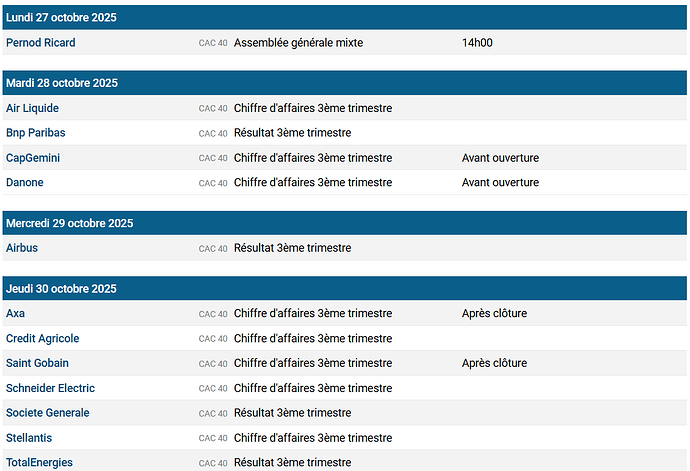Click Danone's 'Chiffre d'affaires 3ème trimestre'

tap(313, 183)
